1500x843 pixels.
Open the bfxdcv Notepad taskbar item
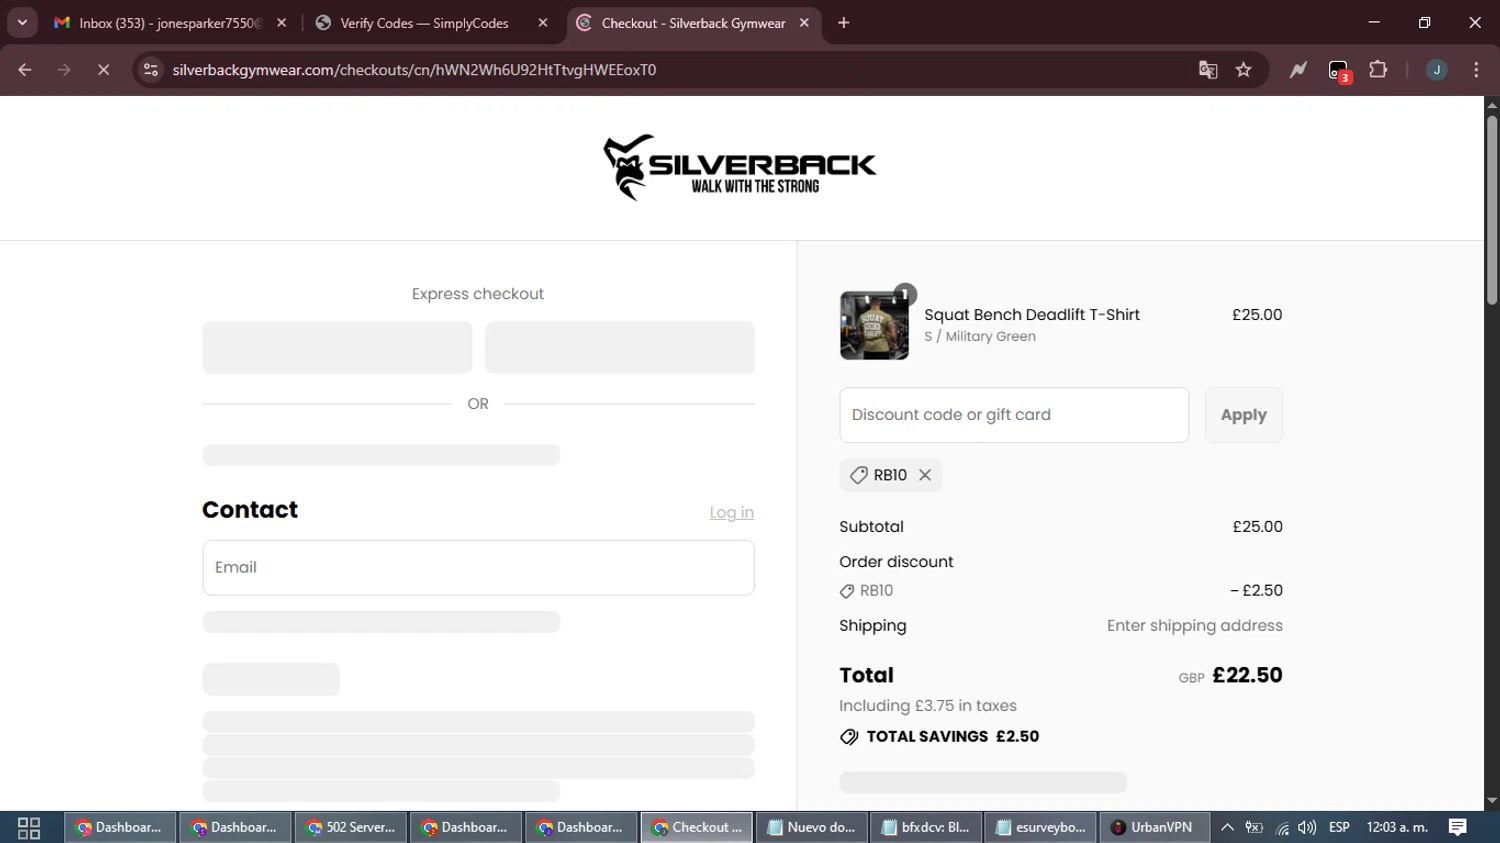coord(927,828)
